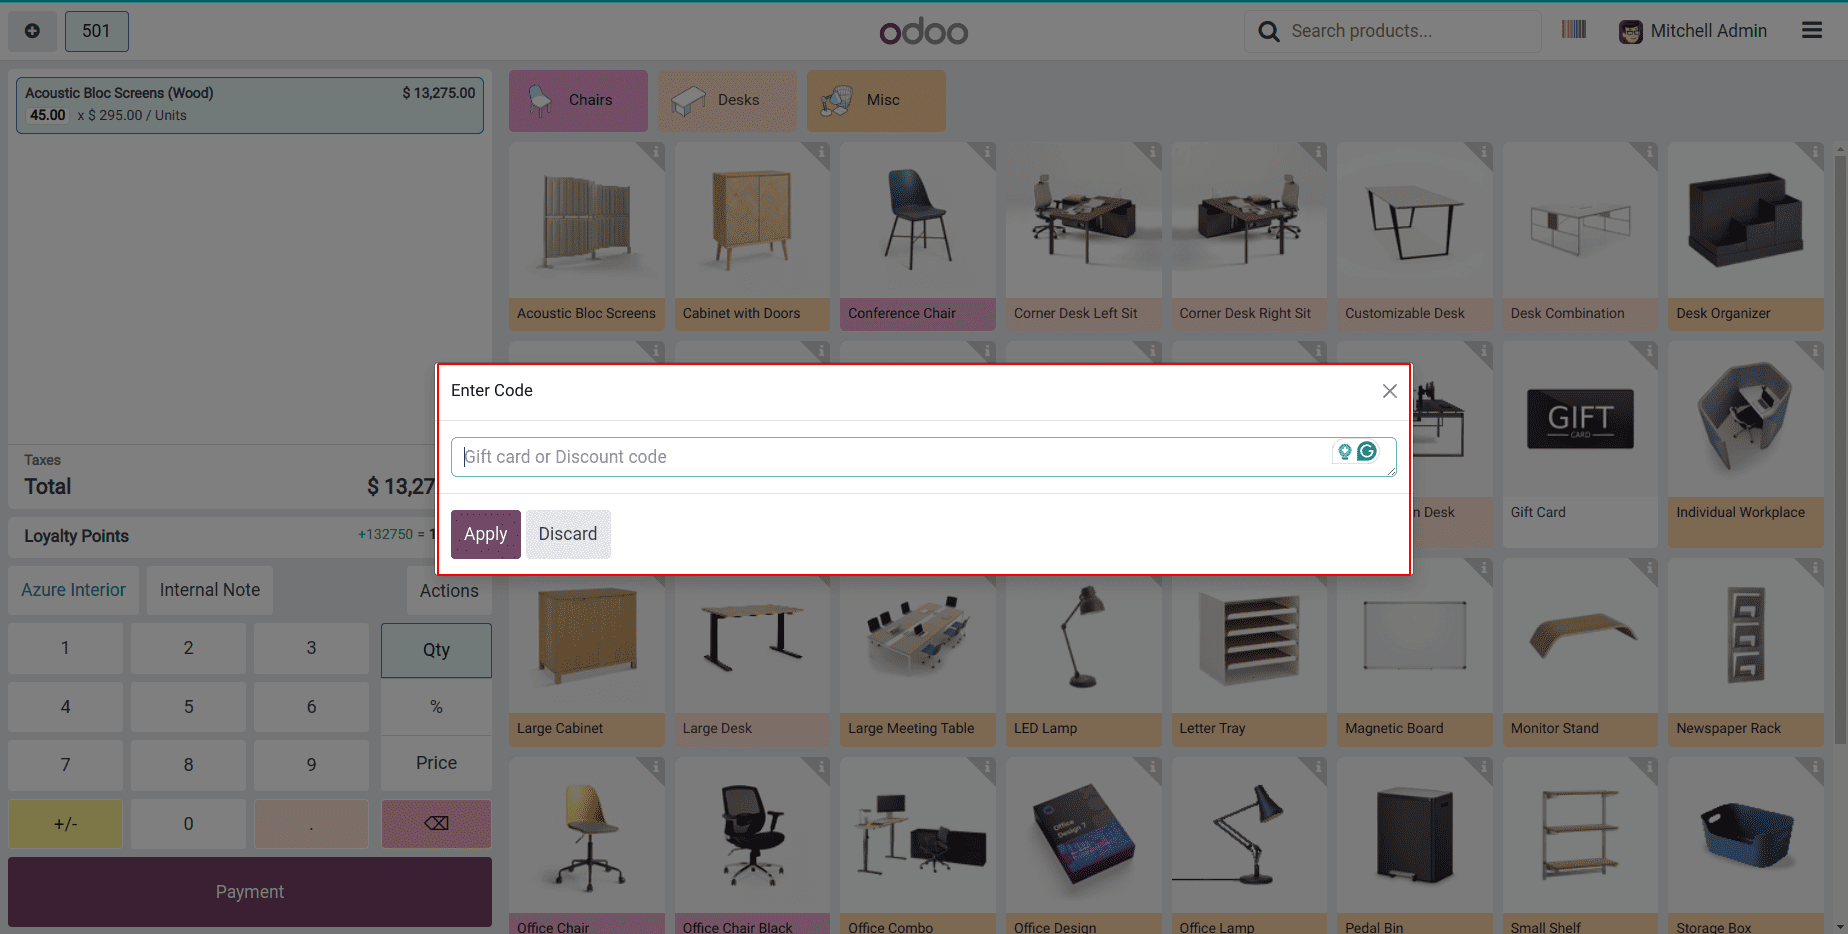1848x934 pixels.
Task: Click the backspace key on numpad
Action: click(x=436, y=823)
